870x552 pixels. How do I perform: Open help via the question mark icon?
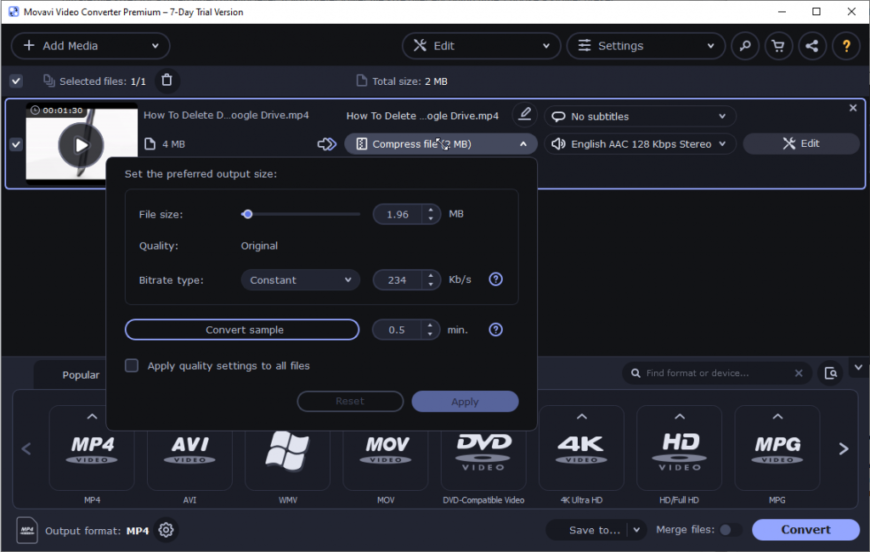[846, 46]
